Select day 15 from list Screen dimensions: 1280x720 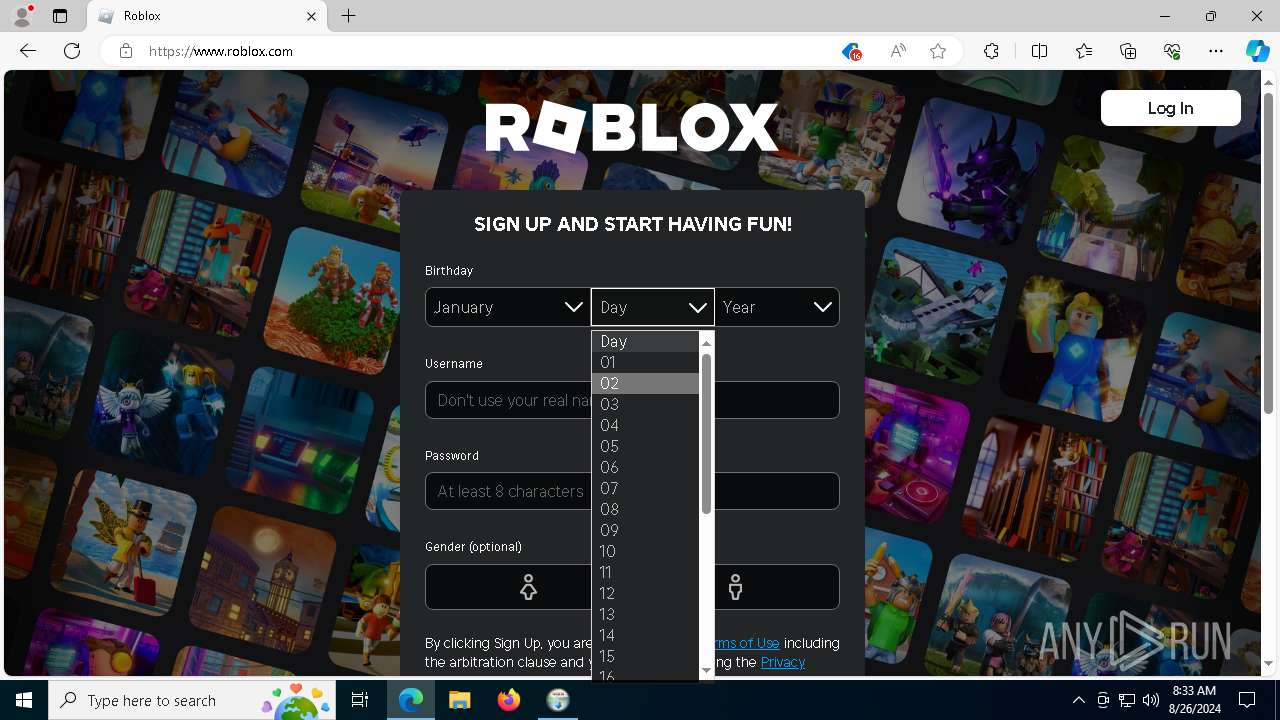pyautogui.click(x=645, y=656)
